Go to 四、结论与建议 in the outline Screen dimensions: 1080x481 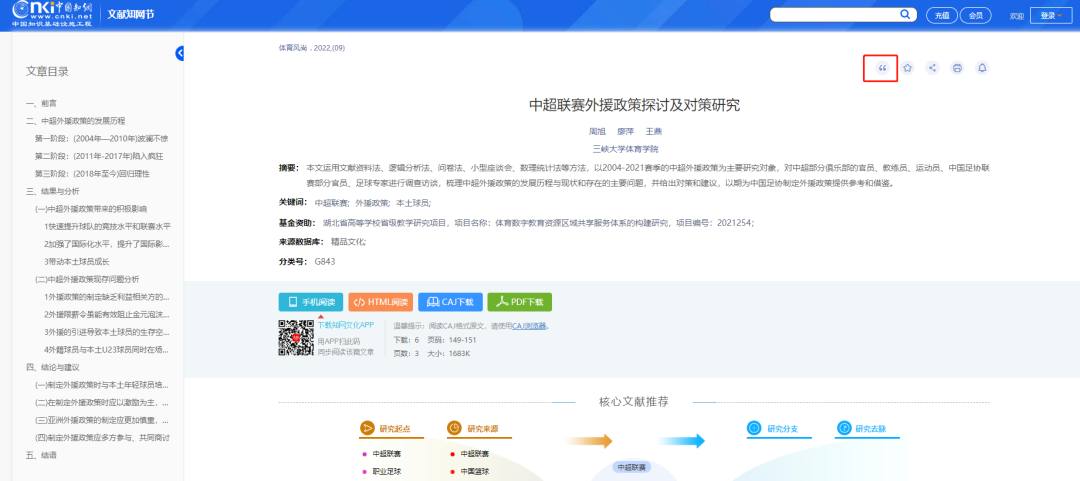pos(52,367)
